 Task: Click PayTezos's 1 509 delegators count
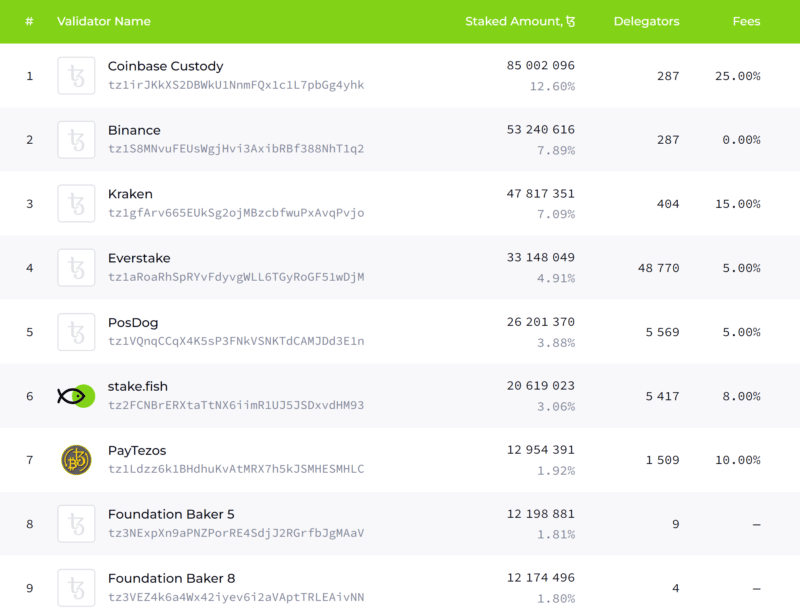662,461
